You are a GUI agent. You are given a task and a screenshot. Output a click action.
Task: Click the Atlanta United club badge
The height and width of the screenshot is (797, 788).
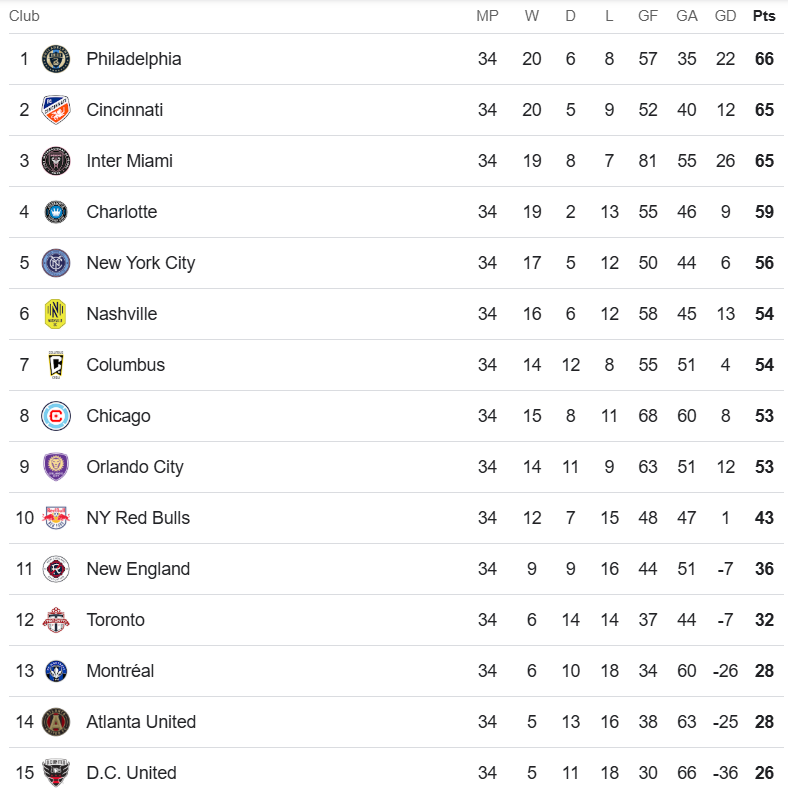(56, 722)
